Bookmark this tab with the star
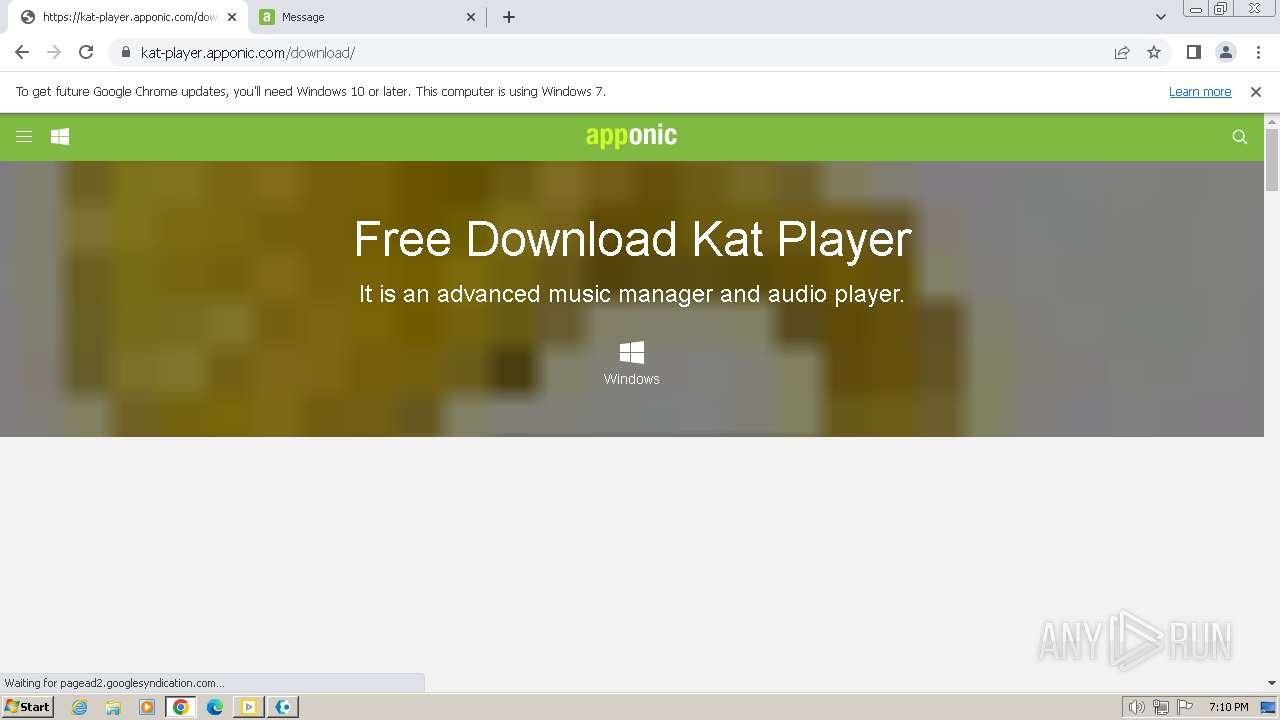 [x=1154, y=53]
